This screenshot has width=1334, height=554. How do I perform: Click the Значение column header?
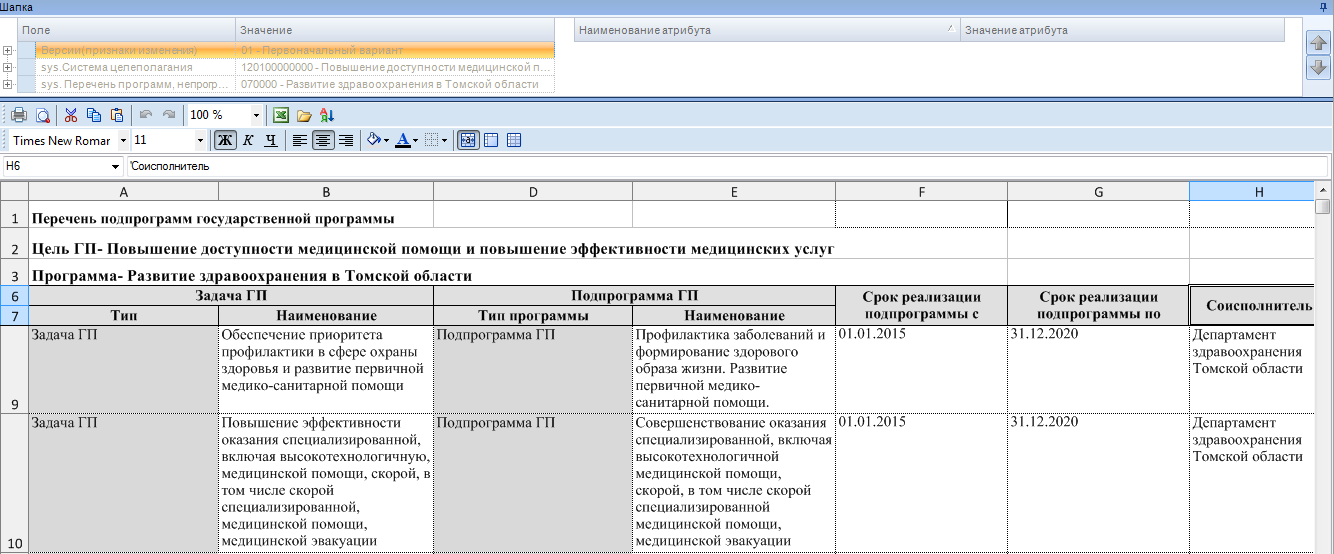394,30
